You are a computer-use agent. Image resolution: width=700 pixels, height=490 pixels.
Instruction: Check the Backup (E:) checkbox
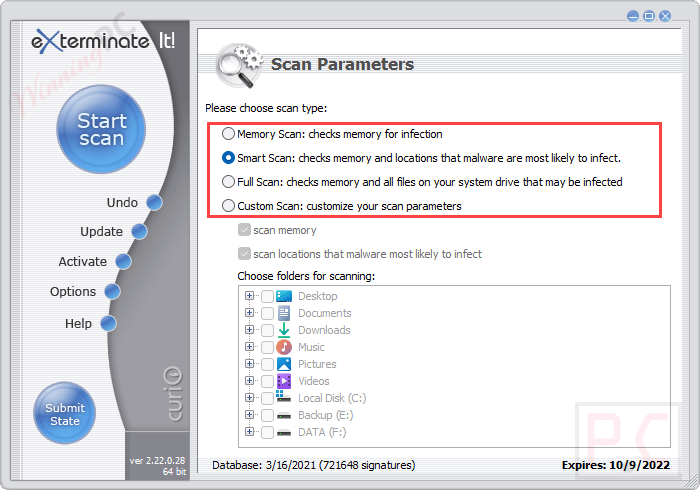tap(267, 415)
